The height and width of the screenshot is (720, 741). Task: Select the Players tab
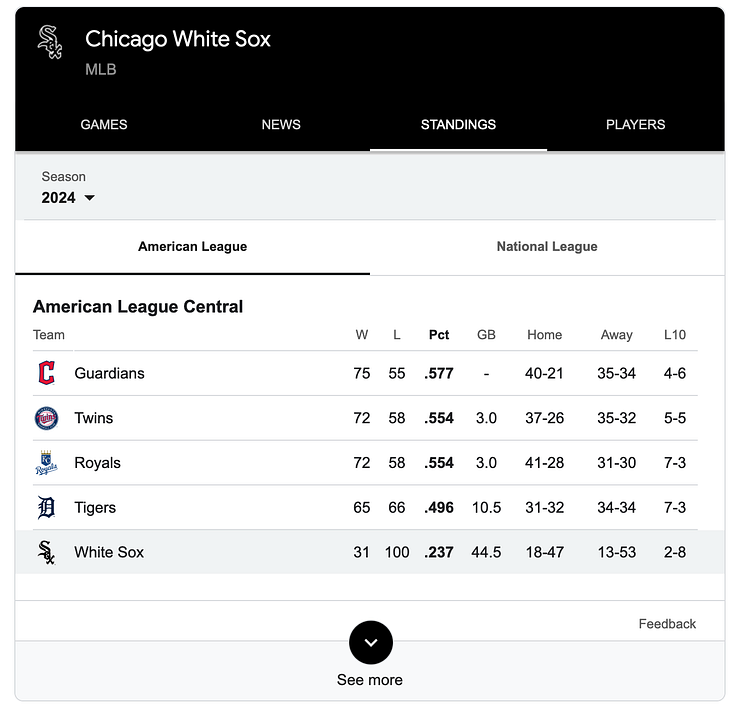coord(636,124)
